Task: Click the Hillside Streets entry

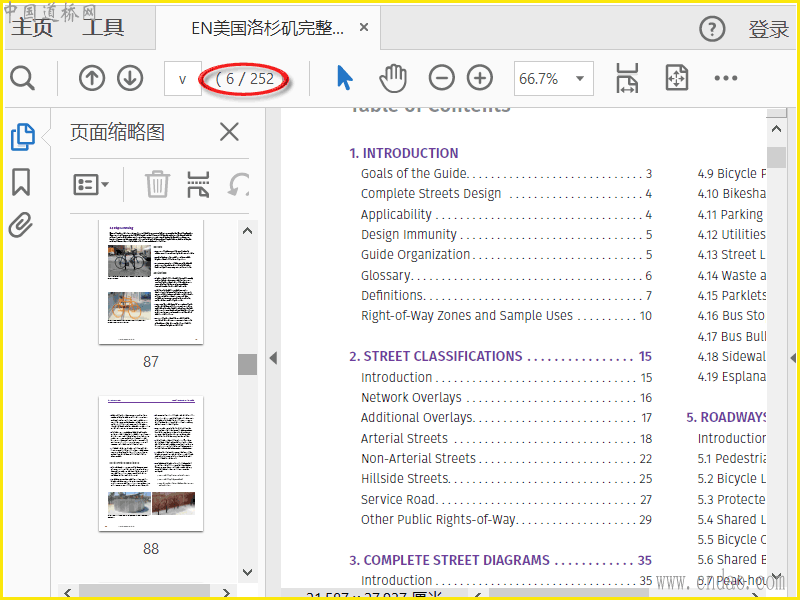Action: click(x=506, y=479)
